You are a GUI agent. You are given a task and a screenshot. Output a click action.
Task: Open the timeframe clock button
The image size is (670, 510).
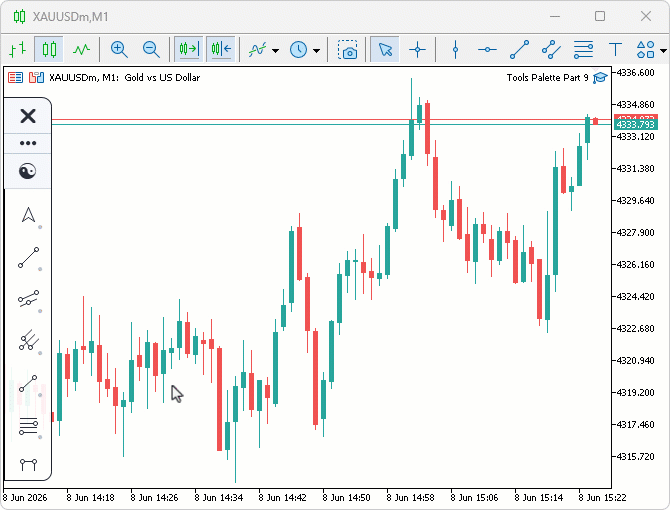point(298,50)
